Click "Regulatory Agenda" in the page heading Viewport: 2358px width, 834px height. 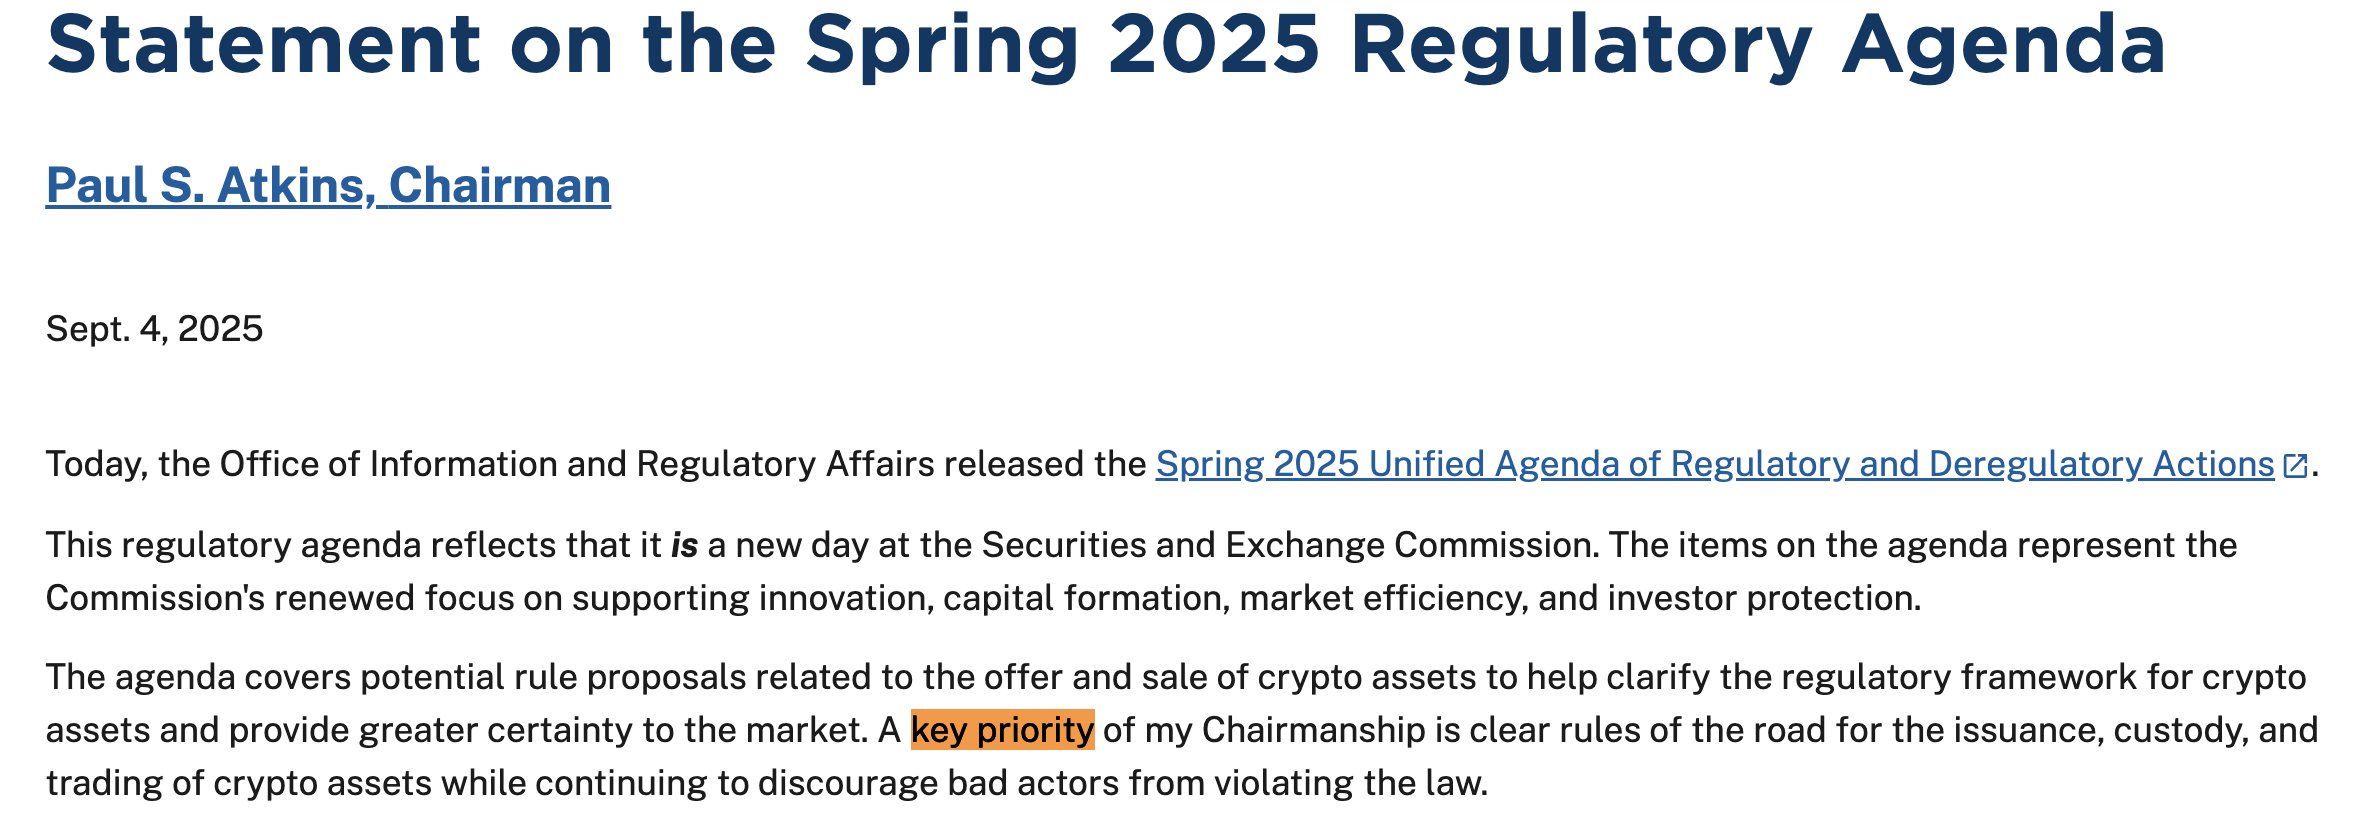click(1757, 44)
